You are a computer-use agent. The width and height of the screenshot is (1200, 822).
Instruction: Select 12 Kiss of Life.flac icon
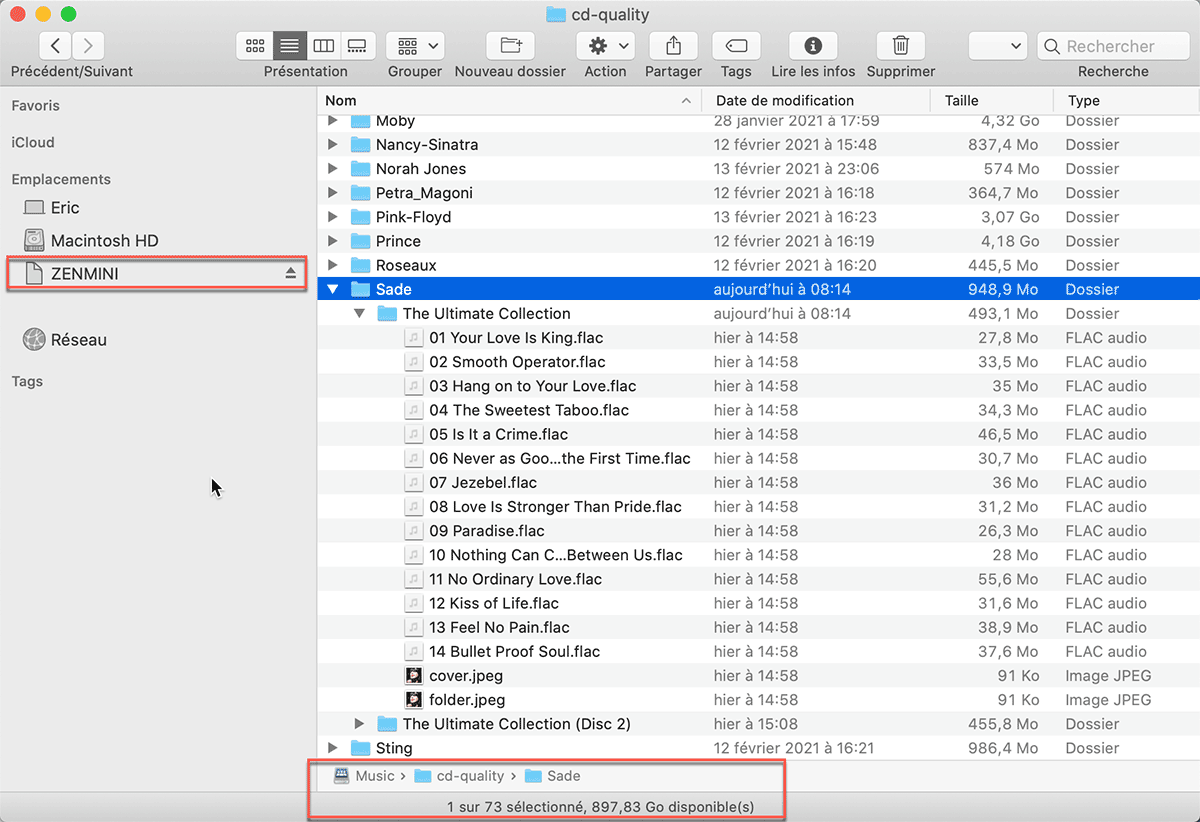(414, 603)
